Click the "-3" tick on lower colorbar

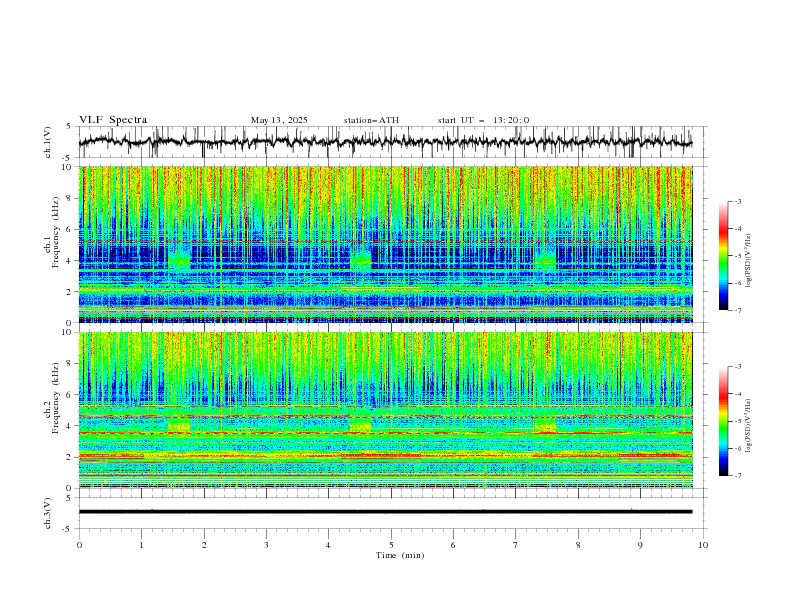tap(738, 367)
